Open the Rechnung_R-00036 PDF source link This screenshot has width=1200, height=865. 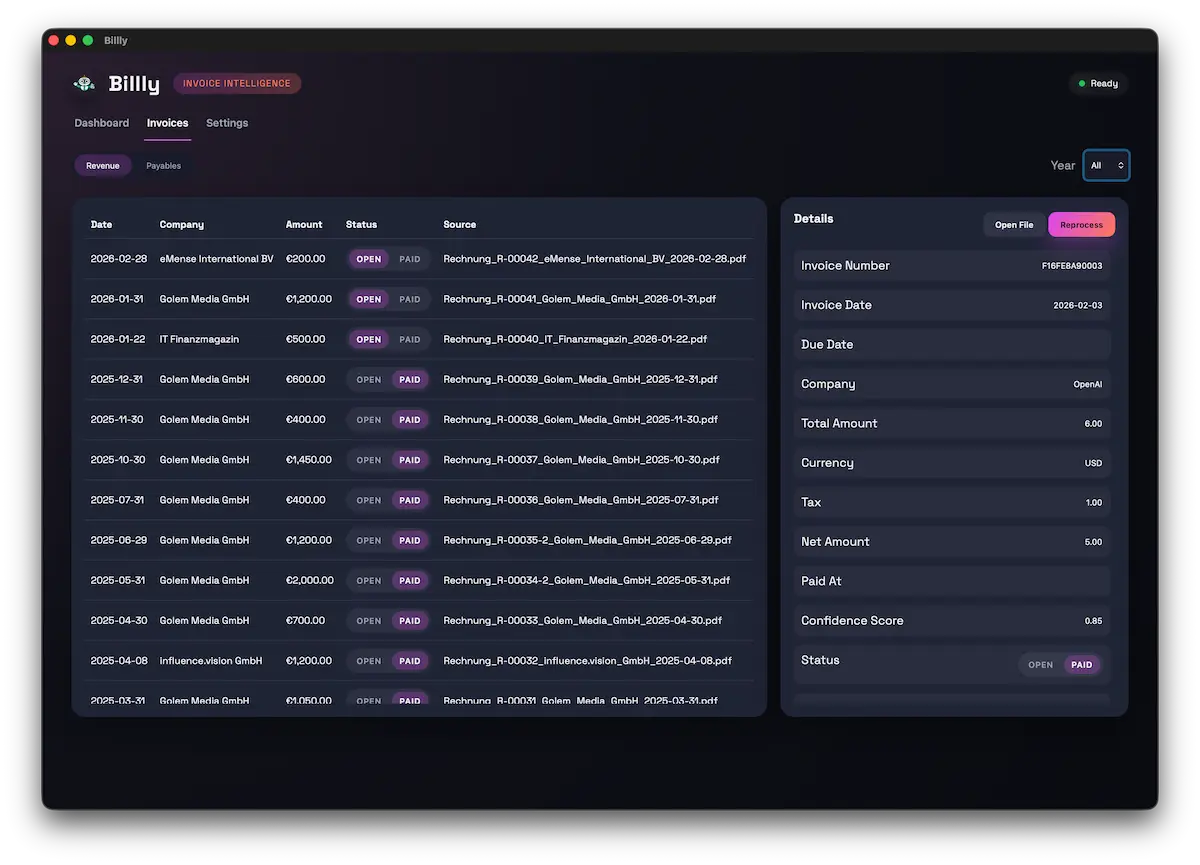(x=581, y=499)
